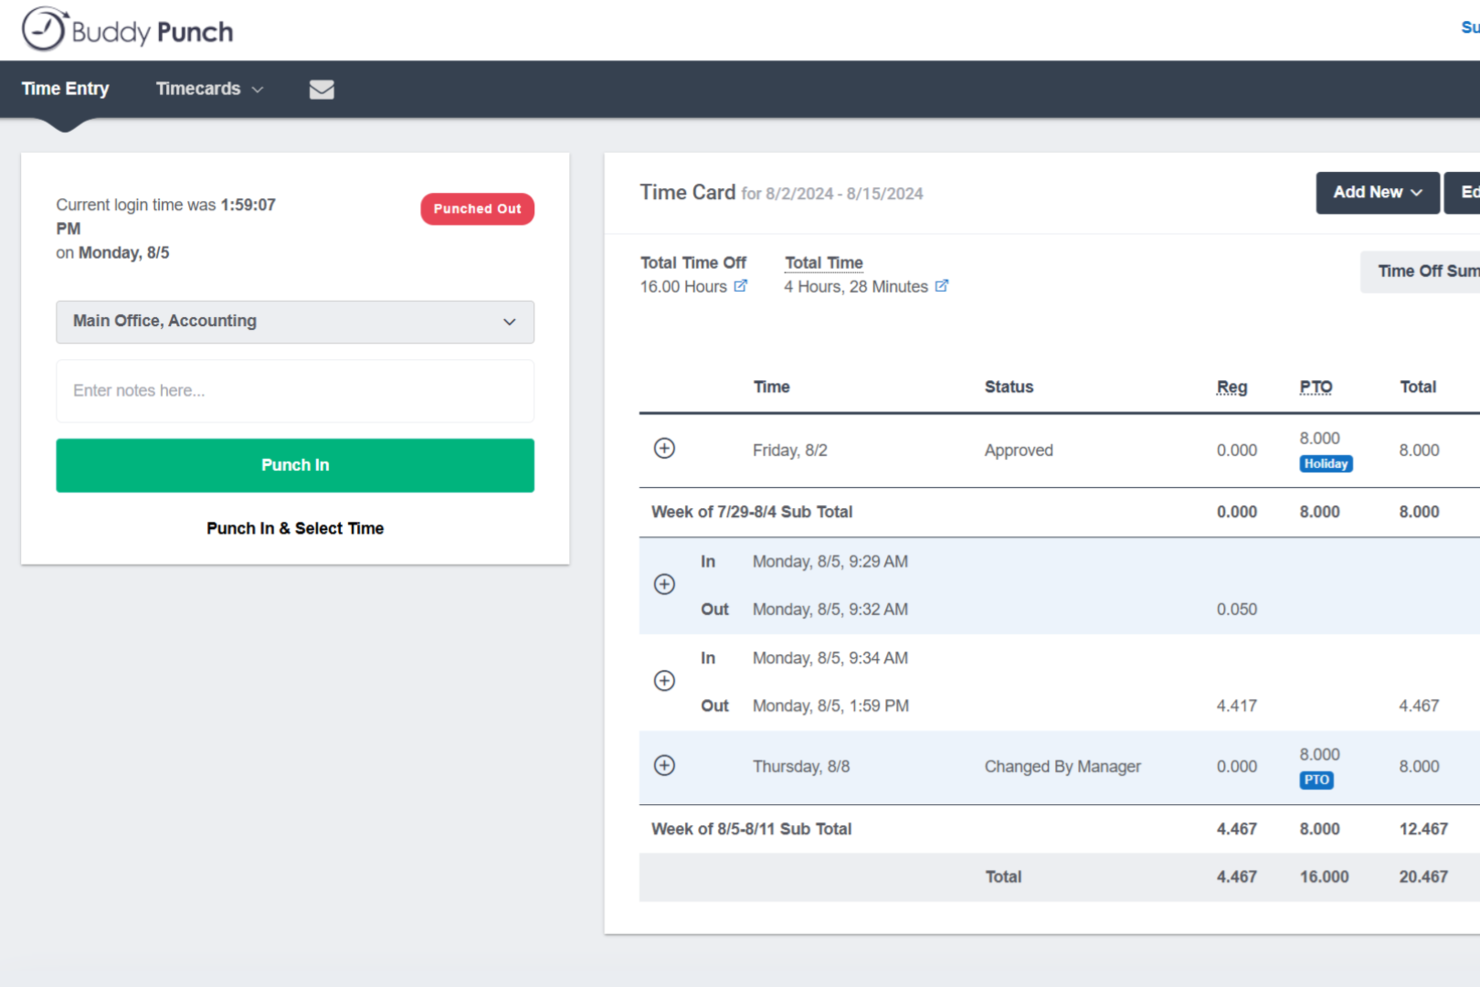Click the notes input field
The width and height of the screenshot is (1480, 987).
point(295,391)
